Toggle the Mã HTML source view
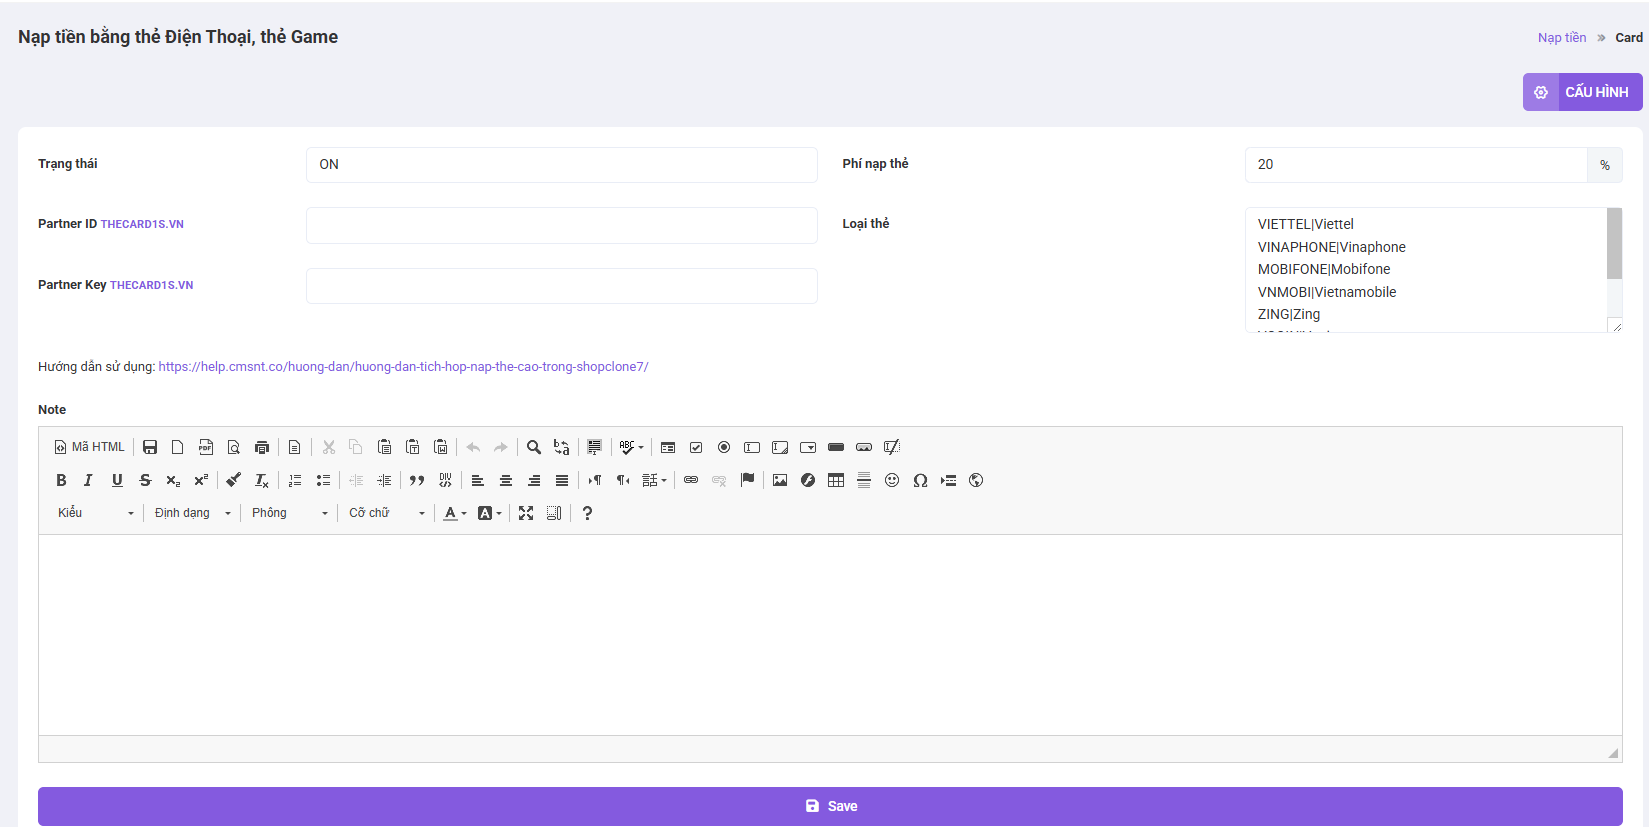Viewport: 1649px width, 827px height. (90, 447)
